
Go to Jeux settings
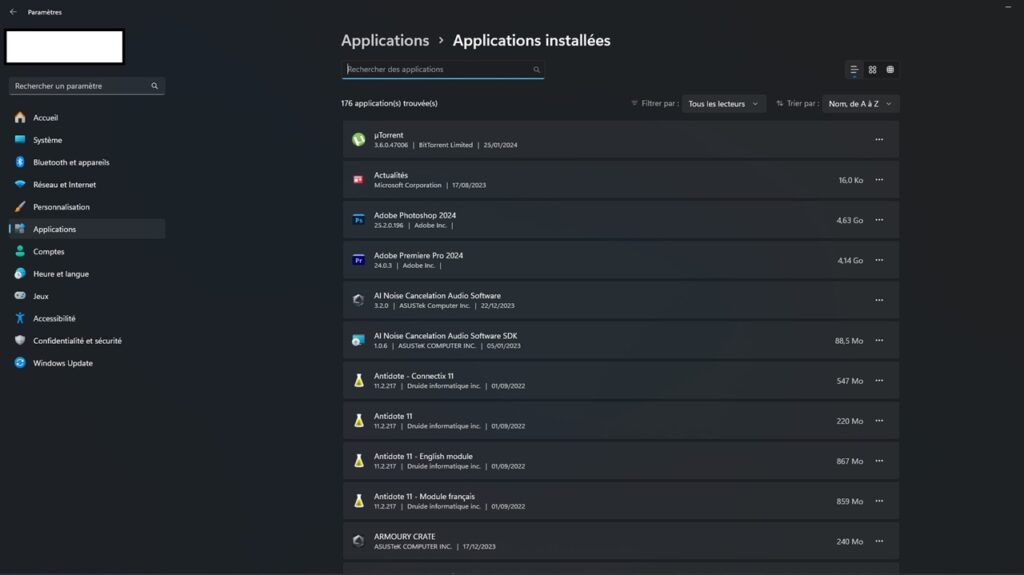pos(87,296)
